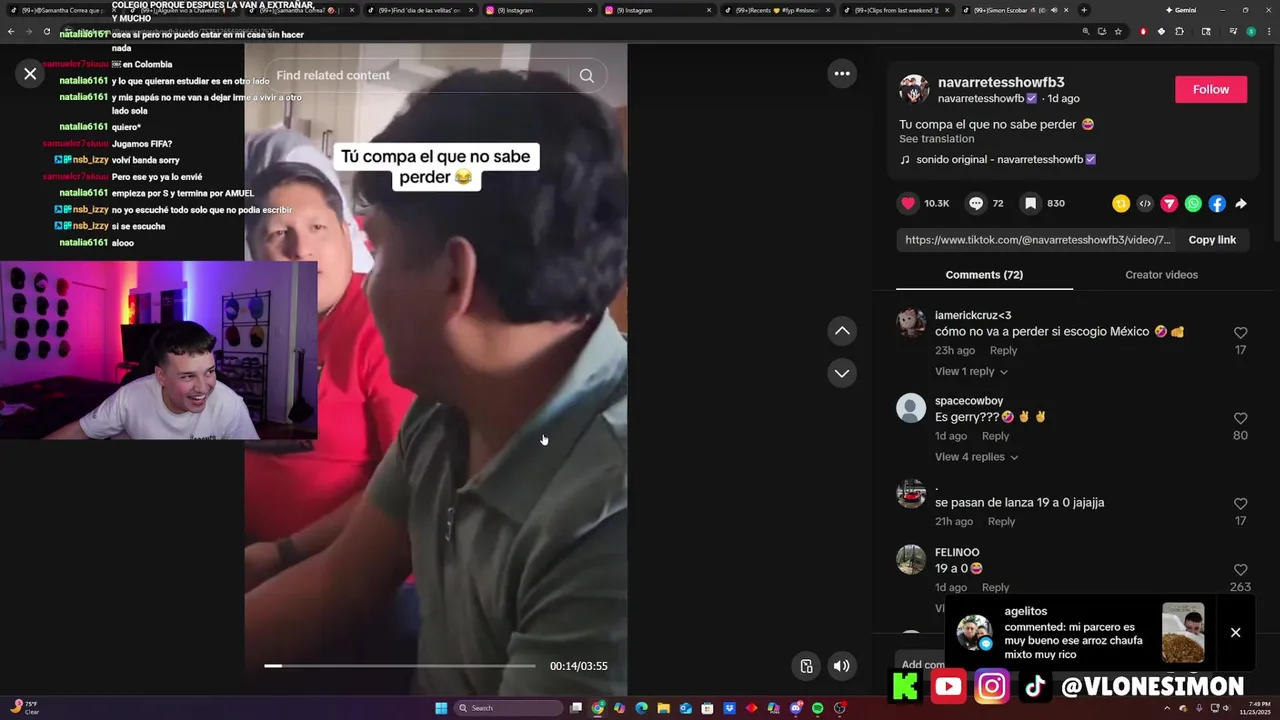Follow navarretesshowfb3
Viewport: 1280px width, 720px height.
pos(1211,89)
